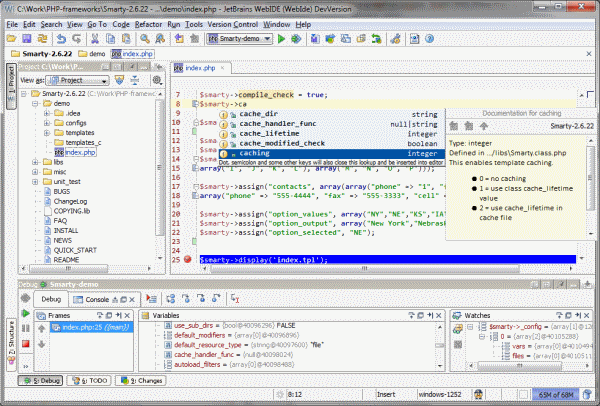
Task: Click the project tree vertical scrollbar
Action: point(159,167)
